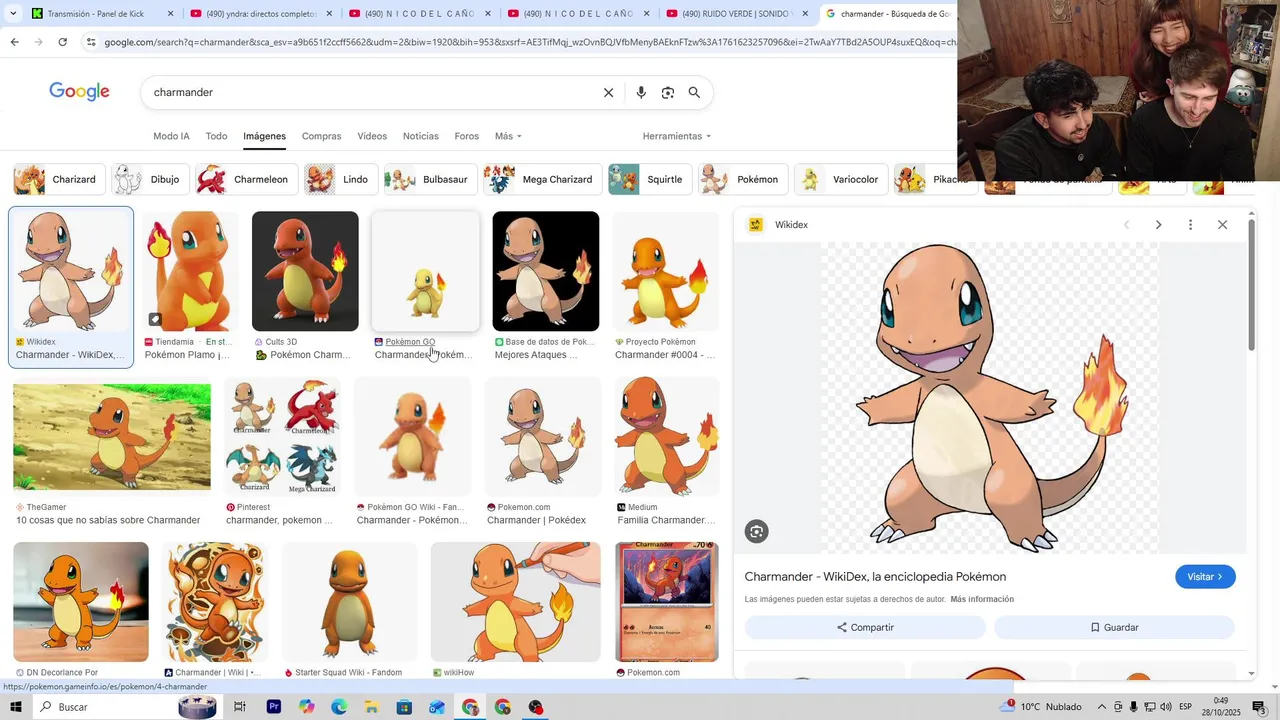Click the Visitar button
Screen dimensions: 1280x720
tap(1205, 577)
